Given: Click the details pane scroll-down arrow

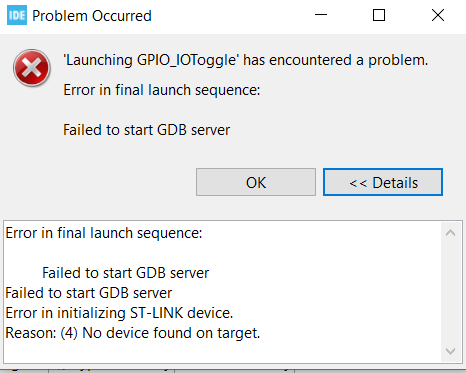Looking at the screenshot, I should [450, 351].
